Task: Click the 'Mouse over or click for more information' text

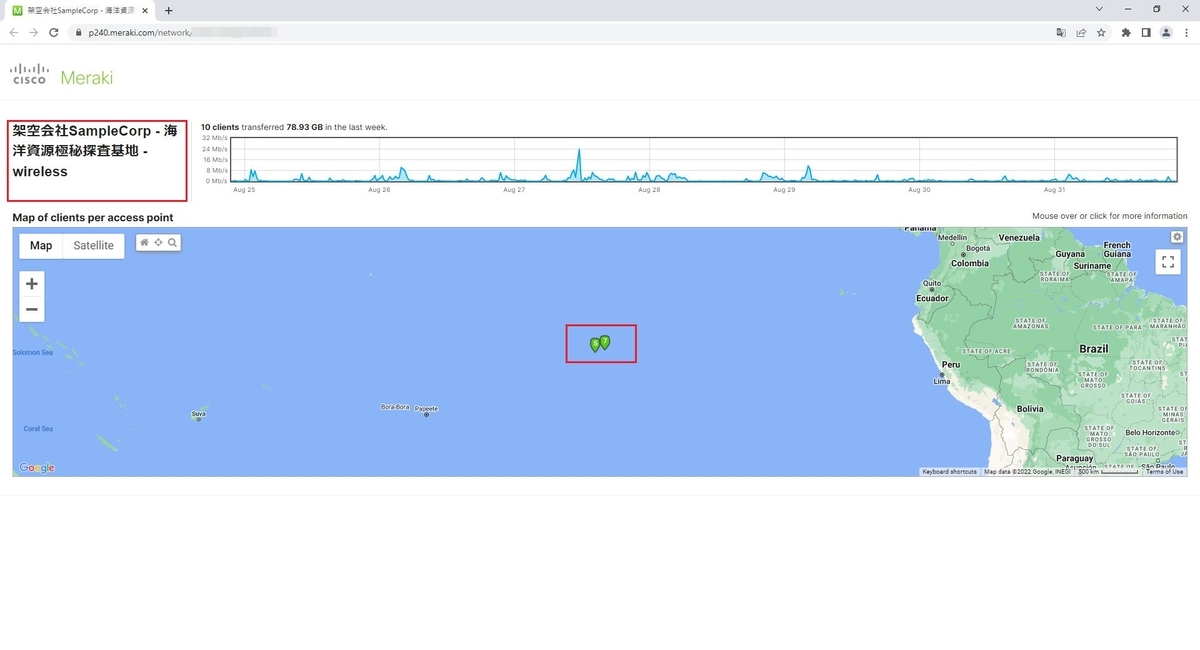Action: coord(1110,216)
